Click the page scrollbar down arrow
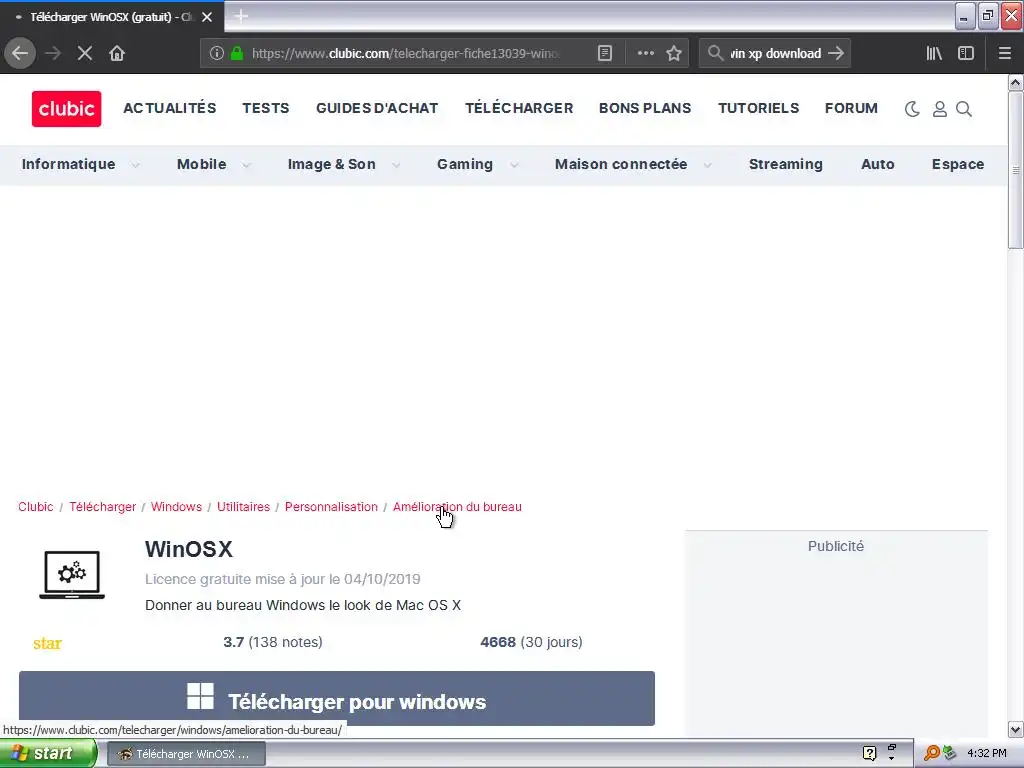1024x768 pixels. tap(1016, 730)
